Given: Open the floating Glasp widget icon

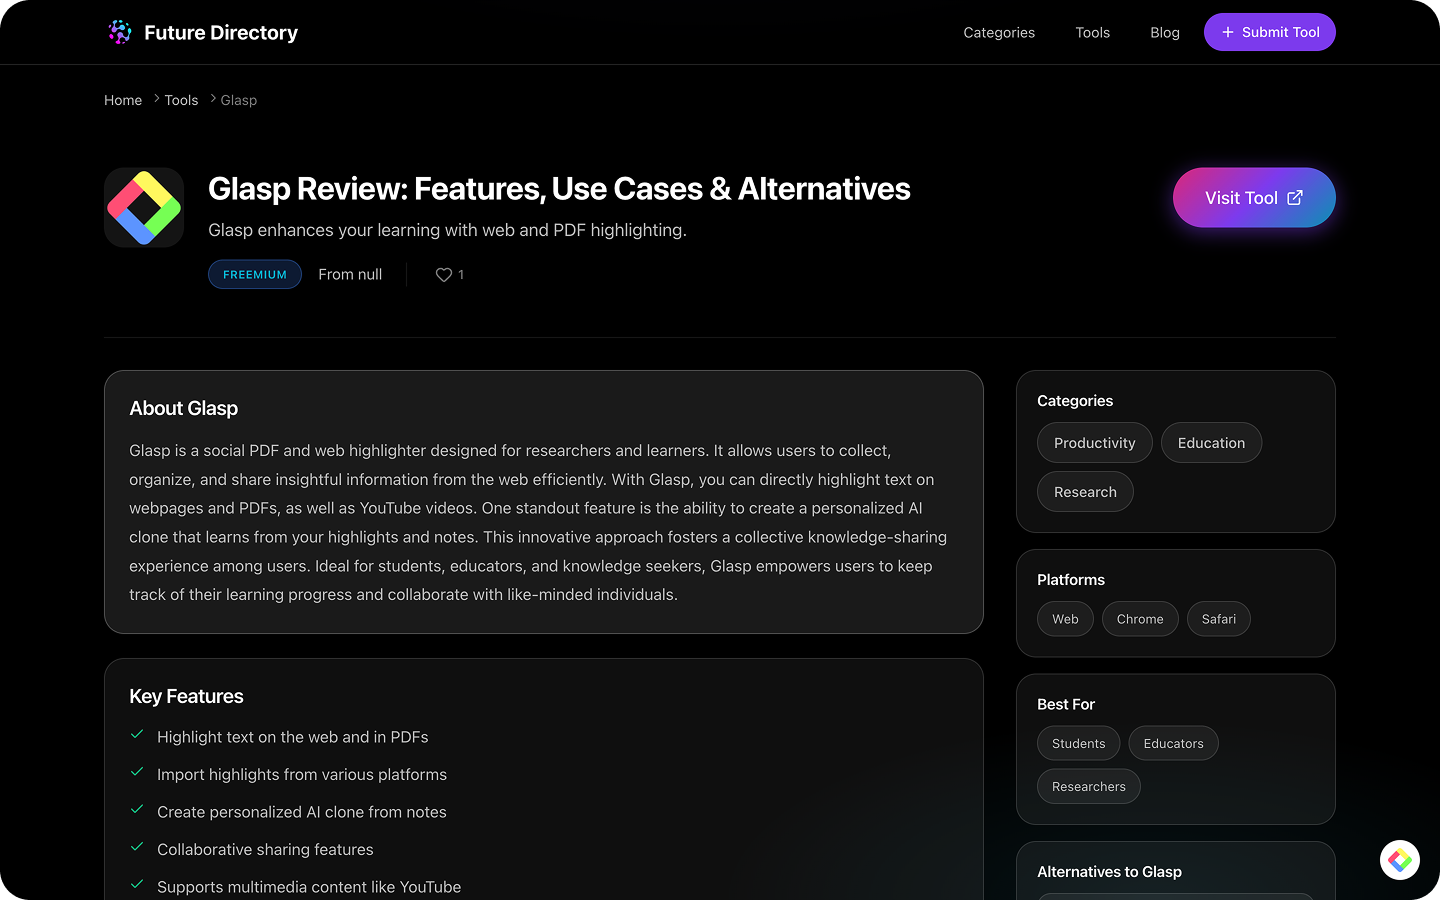Looking at the screenshot, I should coord(1400,860).
